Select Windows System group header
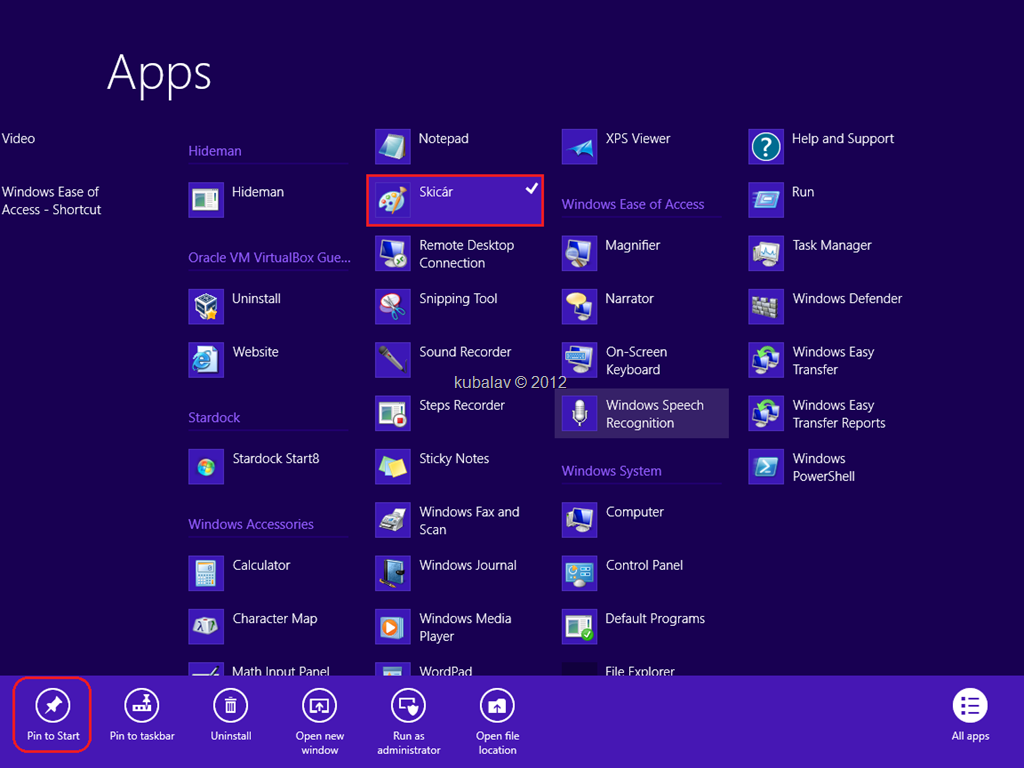 pyautogui.click(x=611, y=471)
